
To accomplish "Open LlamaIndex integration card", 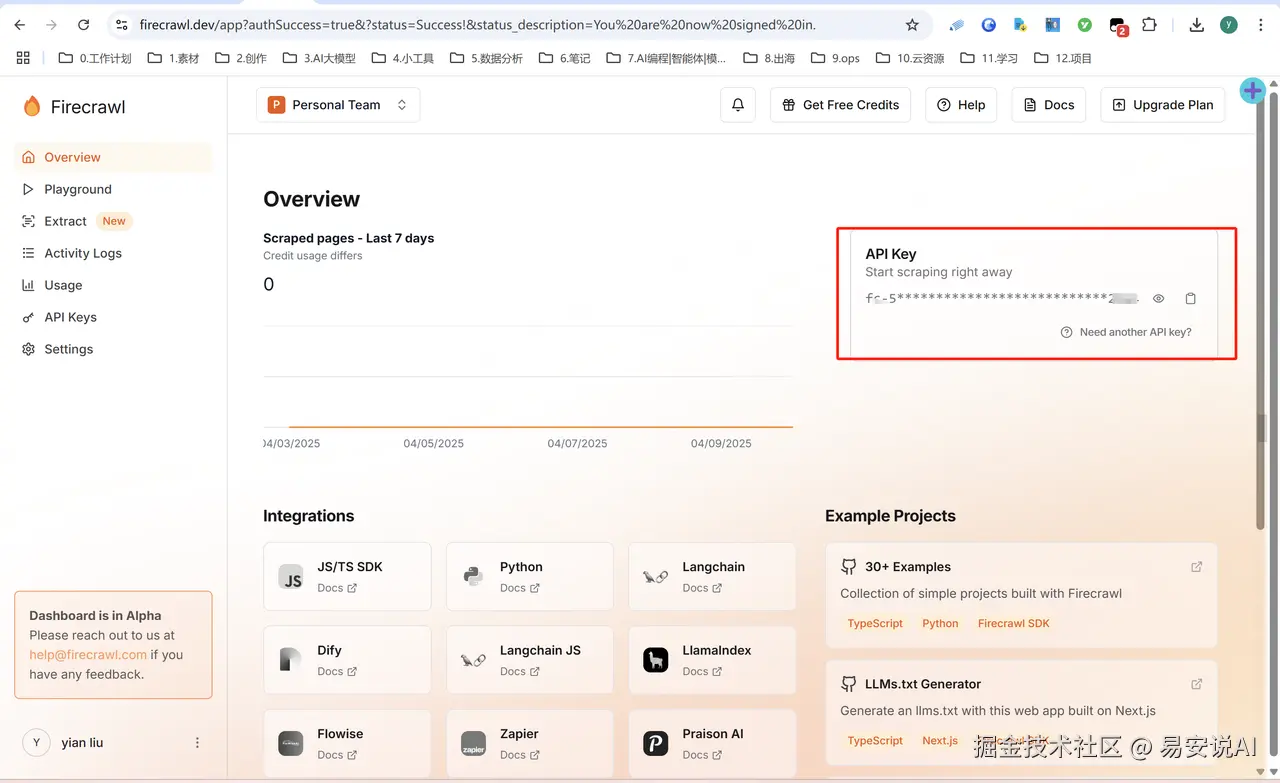I will (712, 660).
